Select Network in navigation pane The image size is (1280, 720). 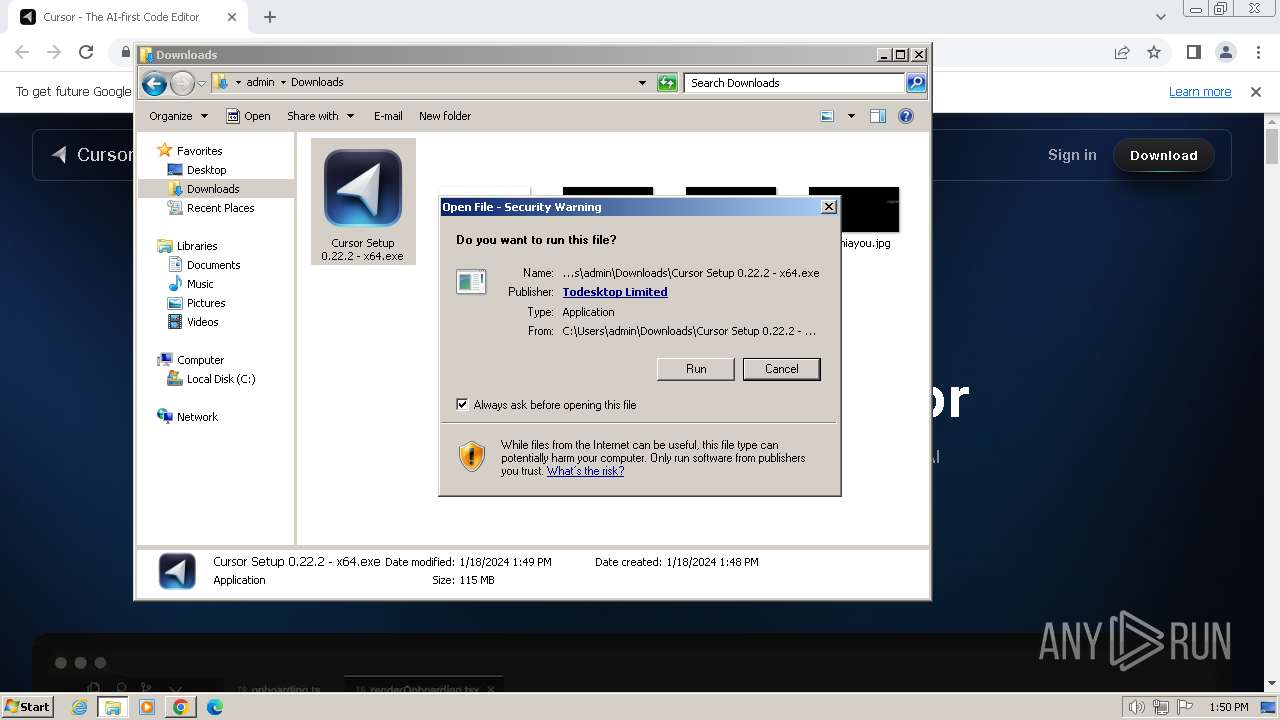point(197,417)
